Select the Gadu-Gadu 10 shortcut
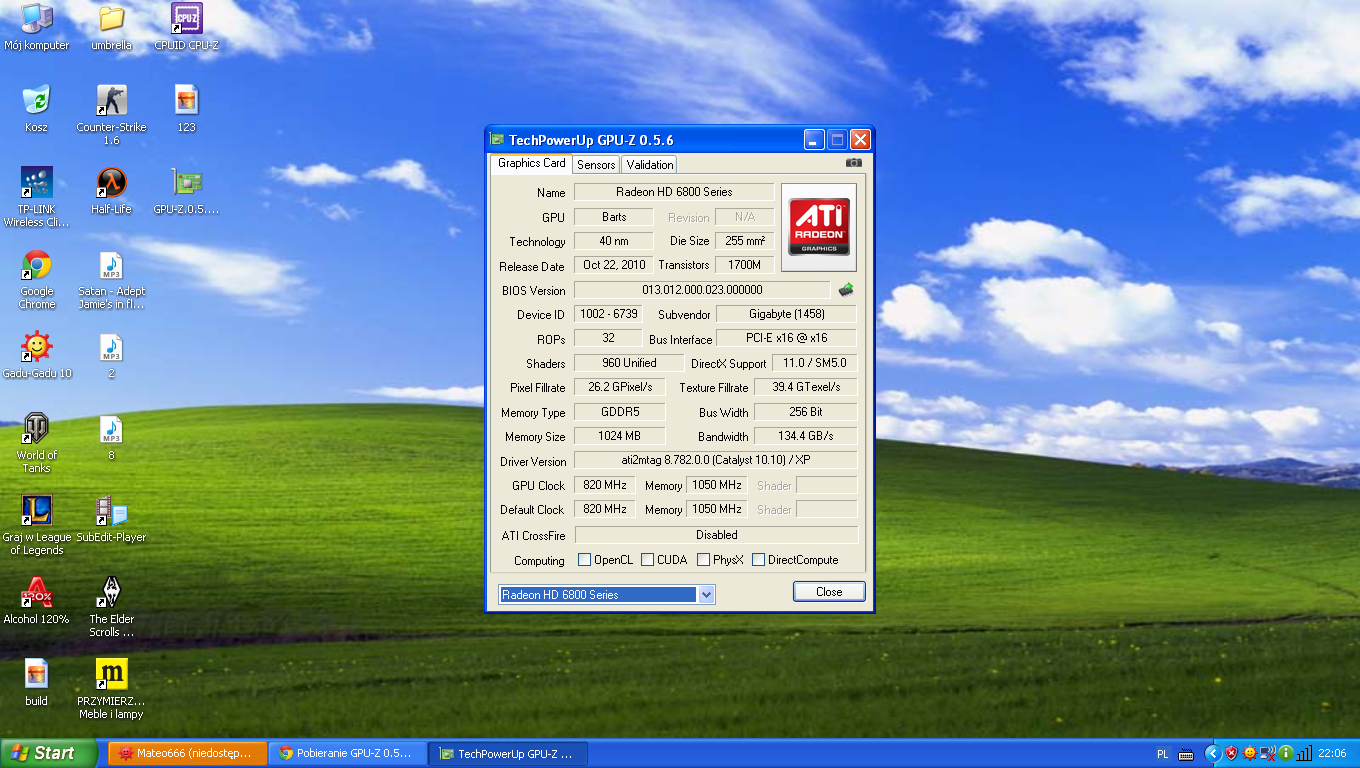 (37, 356)
